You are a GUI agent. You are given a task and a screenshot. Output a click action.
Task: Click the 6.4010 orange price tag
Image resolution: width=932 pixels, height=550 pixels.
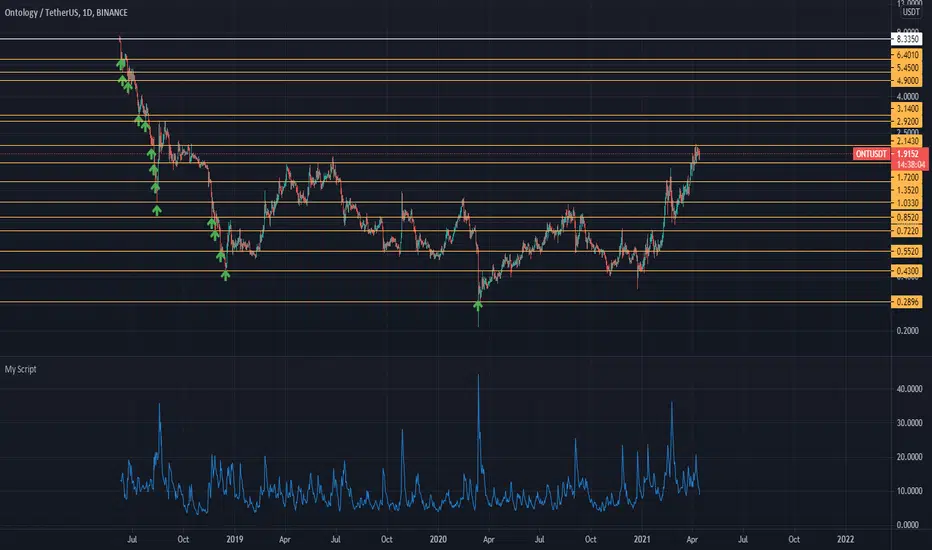906,55
